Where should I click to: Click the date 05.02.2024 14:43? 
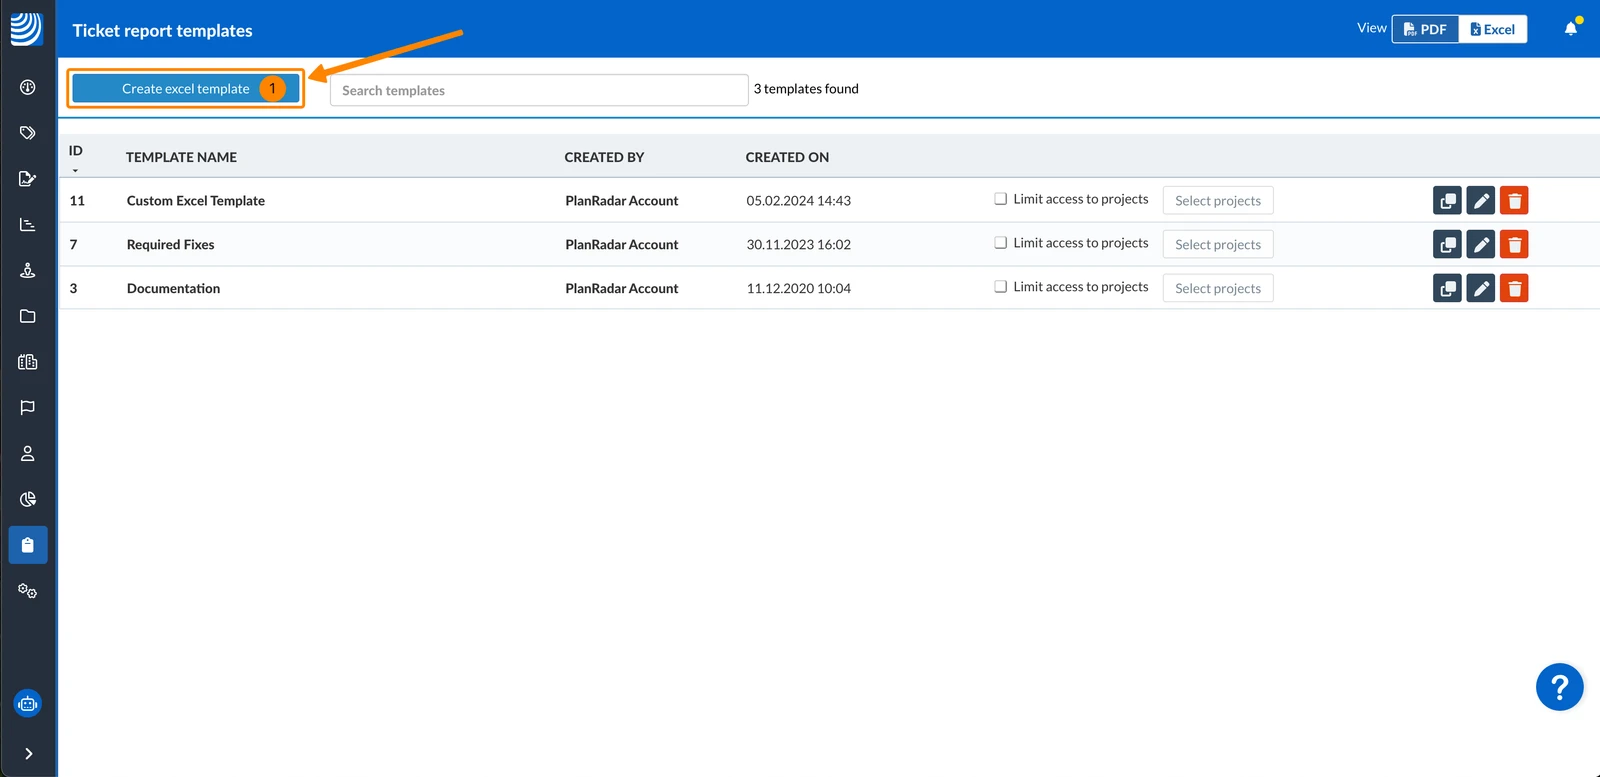click(799, 201)
